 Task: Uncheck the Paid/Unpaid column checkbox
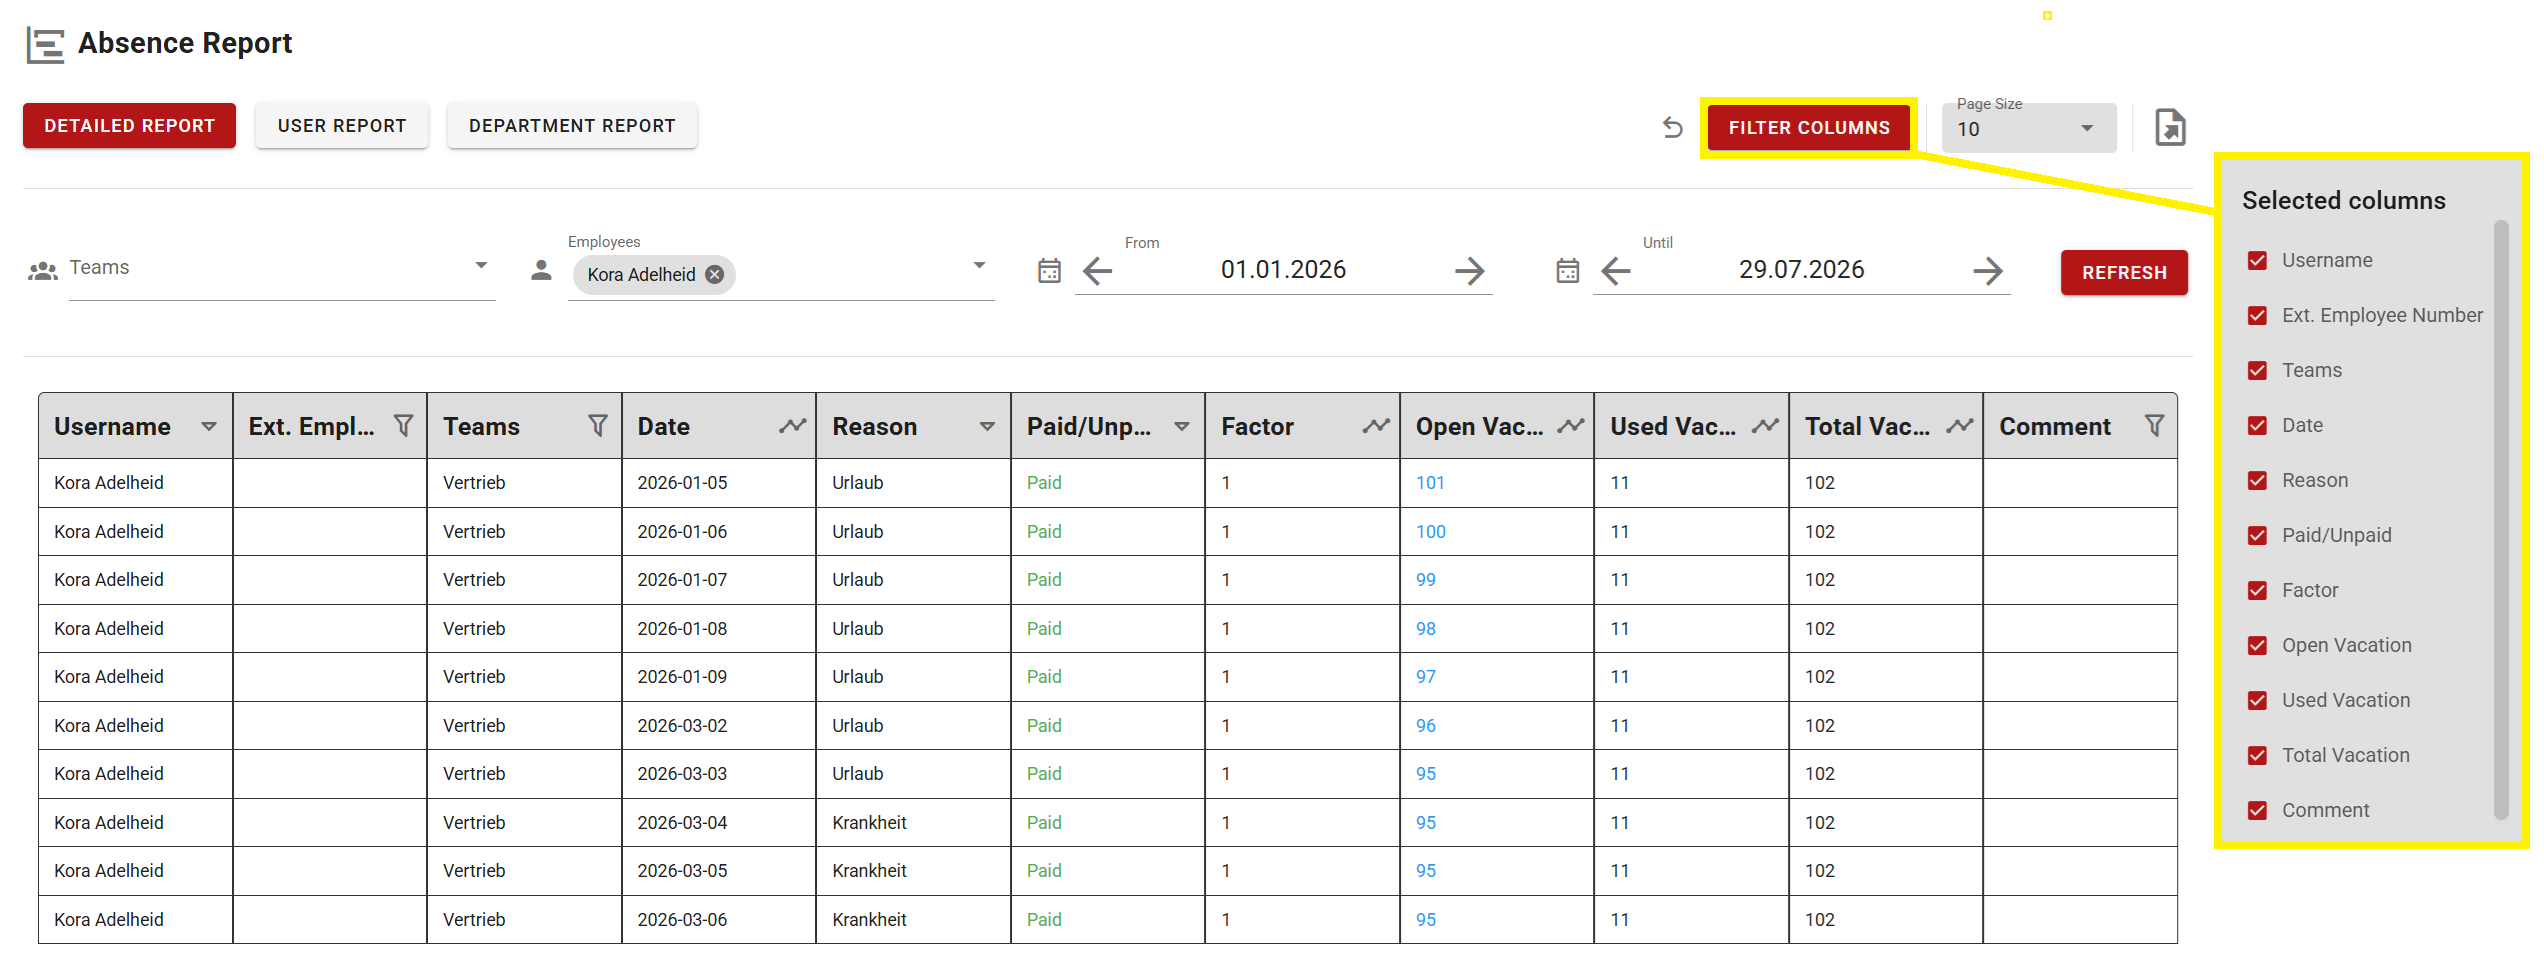coord(2257,535)
